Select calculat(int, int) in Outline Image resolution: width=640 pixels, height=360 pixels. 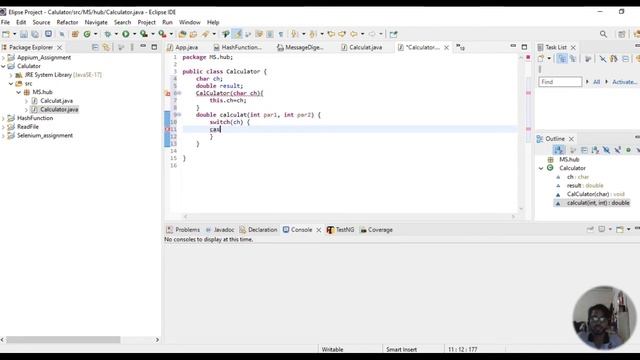[598, 203]
